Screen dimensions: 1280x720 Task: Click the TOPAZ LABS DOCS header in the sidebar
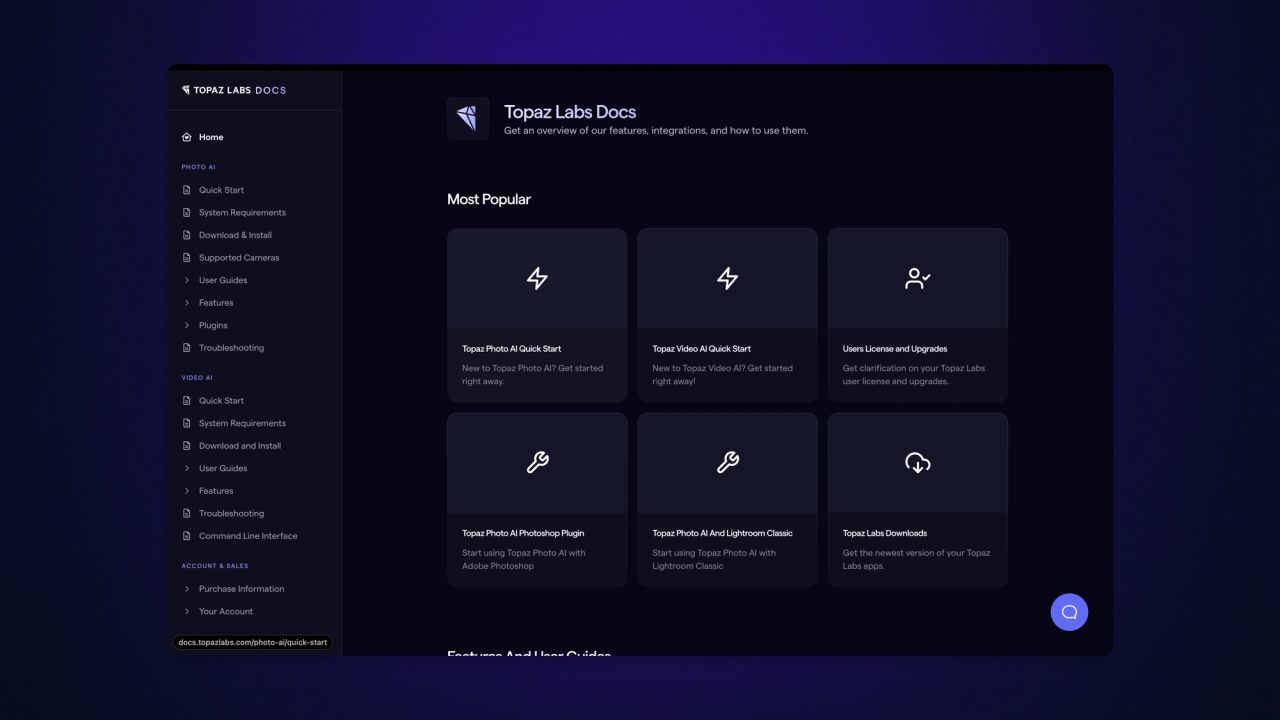(233, 89)
